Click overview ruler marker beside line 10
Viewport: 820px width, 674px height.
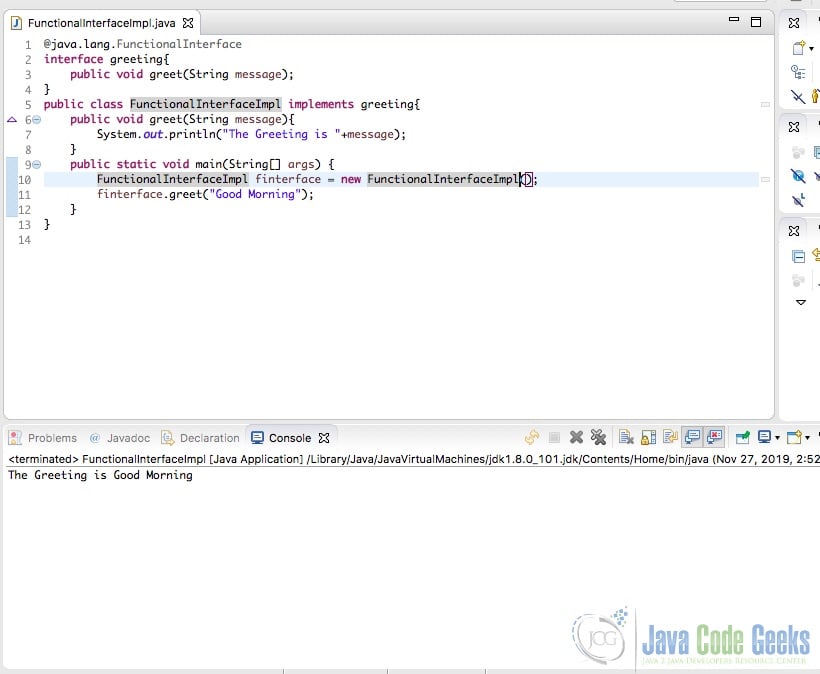click(x=765, y=179)
